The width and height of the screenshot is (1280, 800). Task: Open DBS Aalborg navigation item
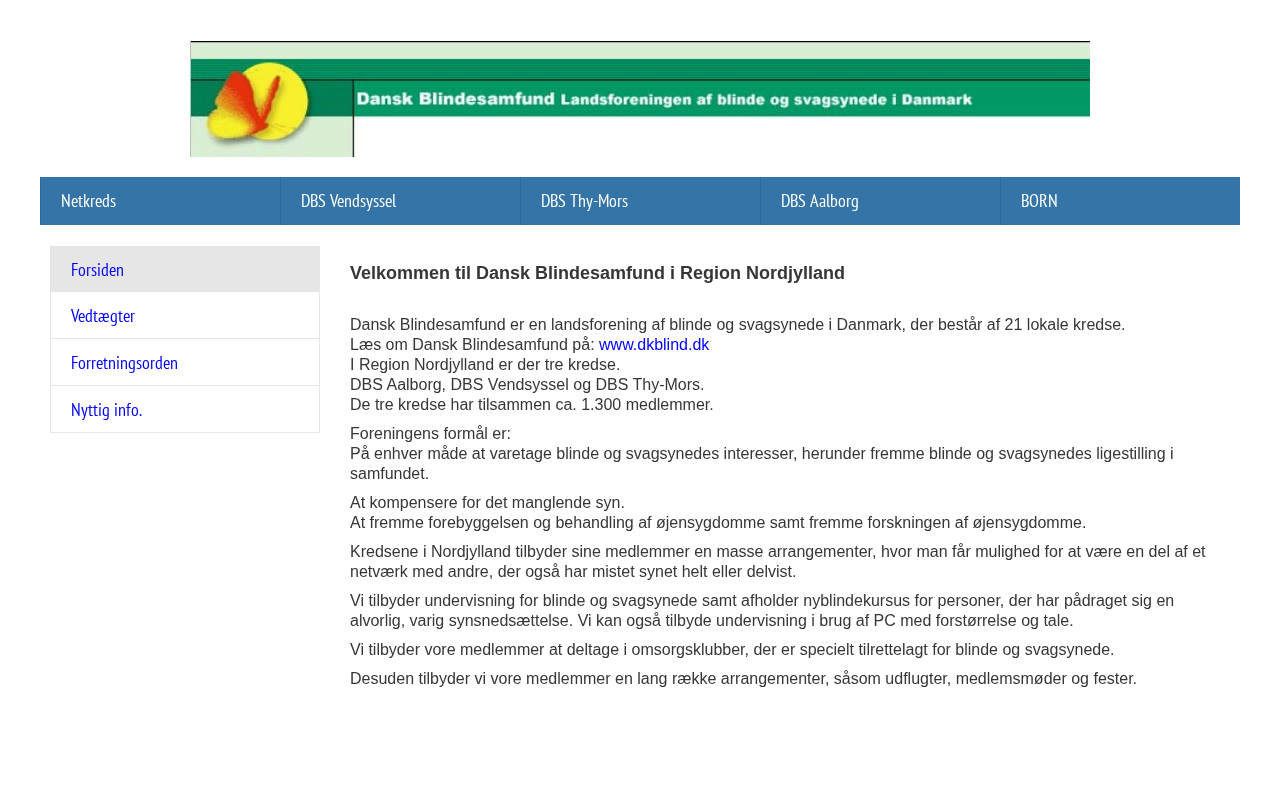point(880,201)
